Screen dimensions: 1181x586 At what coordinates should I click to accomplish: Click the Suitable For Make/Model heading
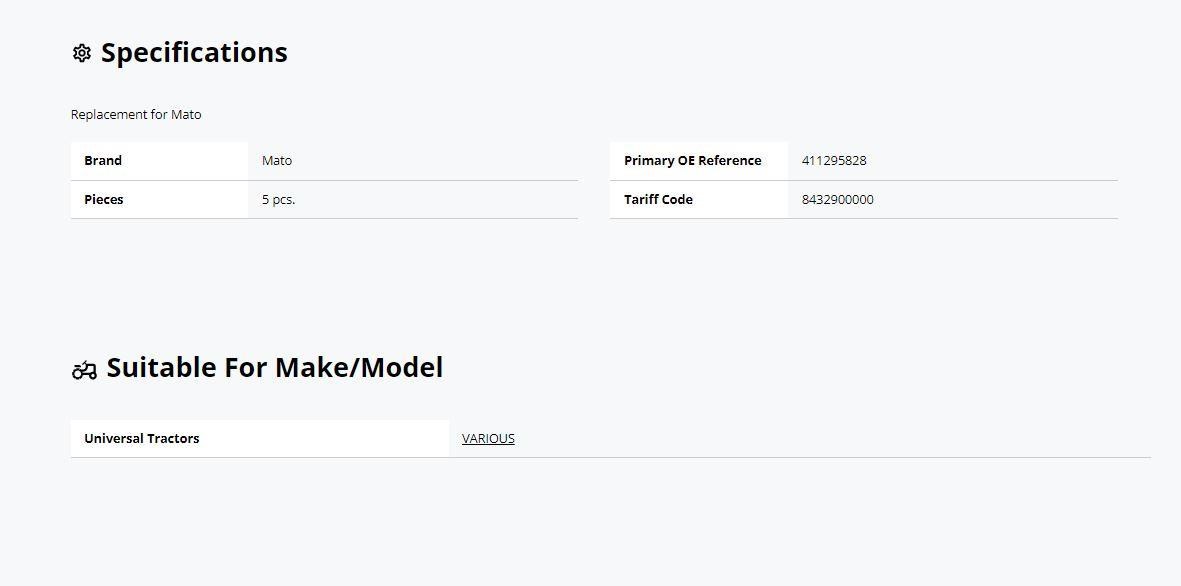[274, 368]
